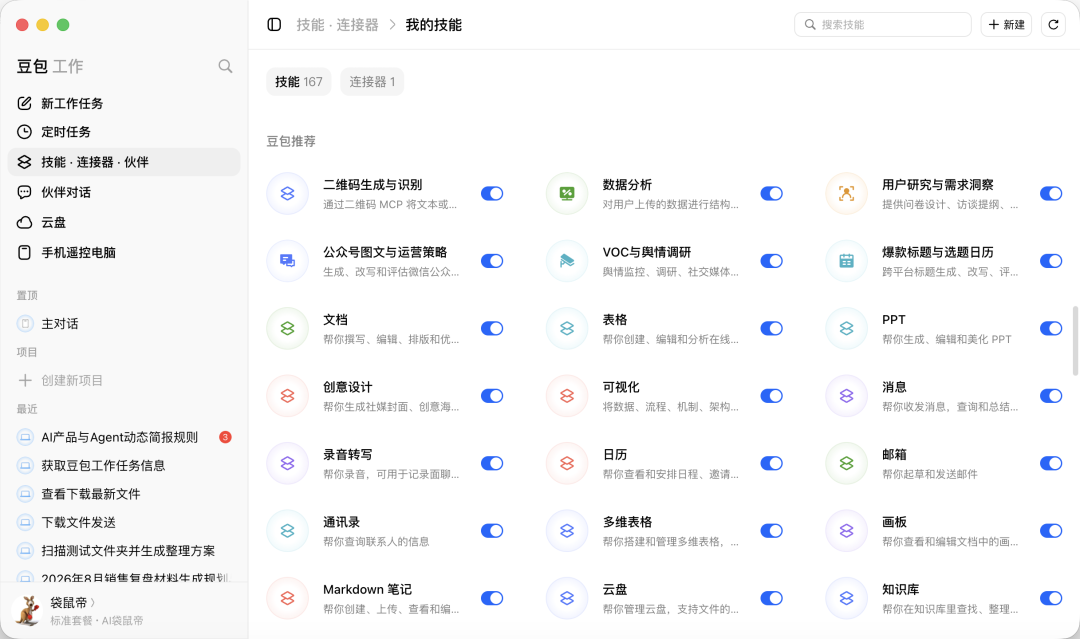Click the 二维码生成与识别 skill icon
Image resolution: width=1080 pixels, height=639 pixels.
pos(287,193)
